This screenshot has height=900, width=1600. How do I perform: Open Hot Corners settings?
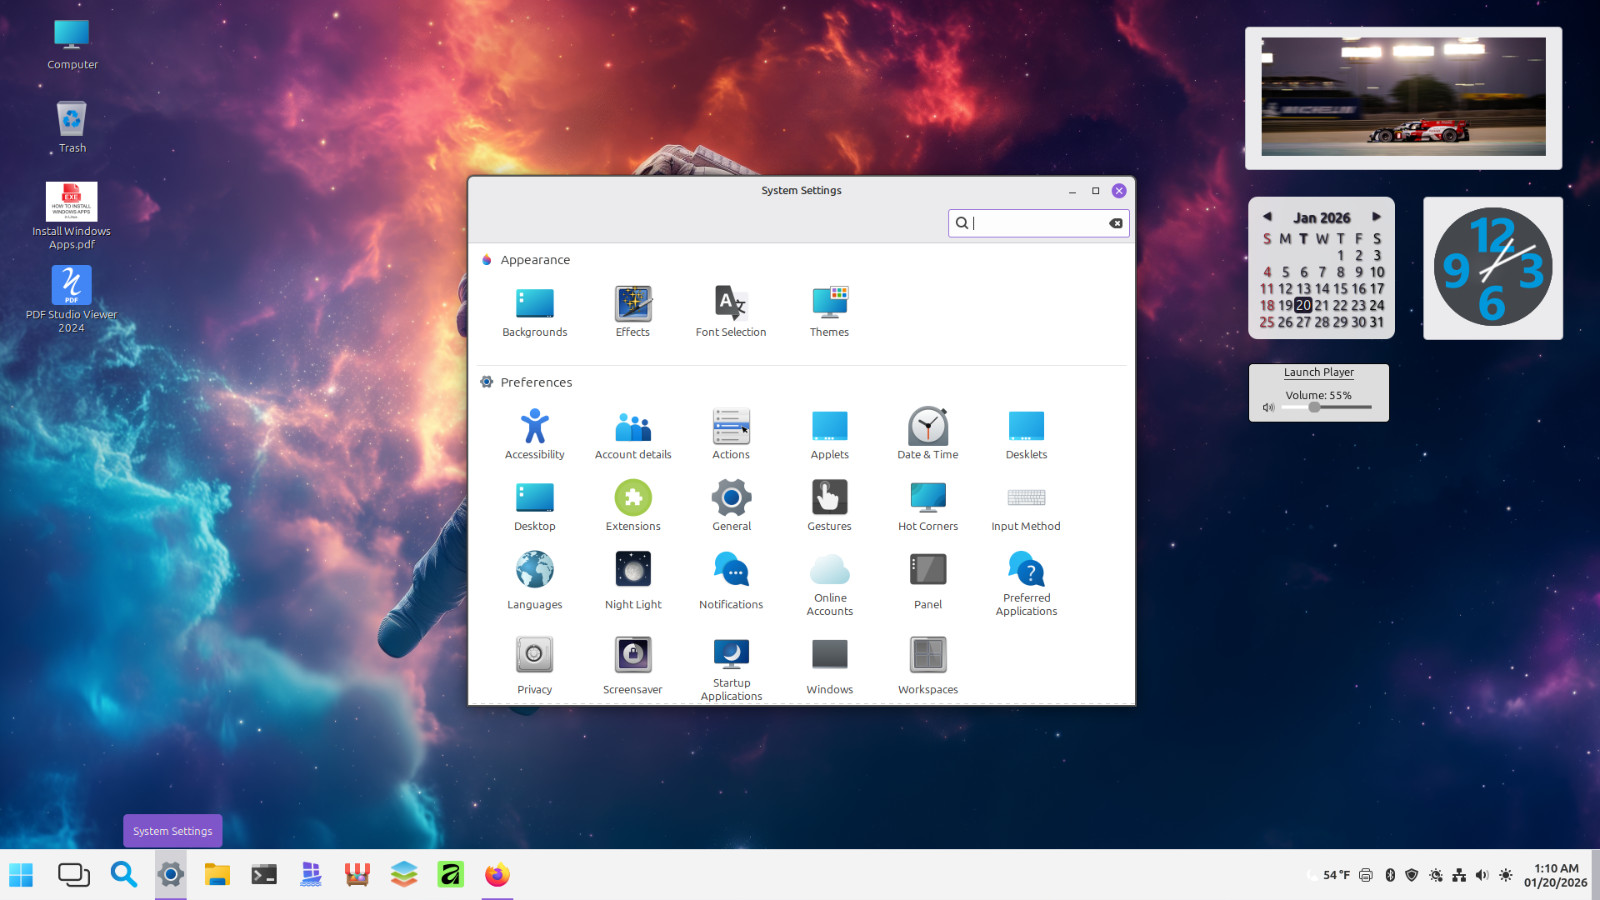pos(927,506)
